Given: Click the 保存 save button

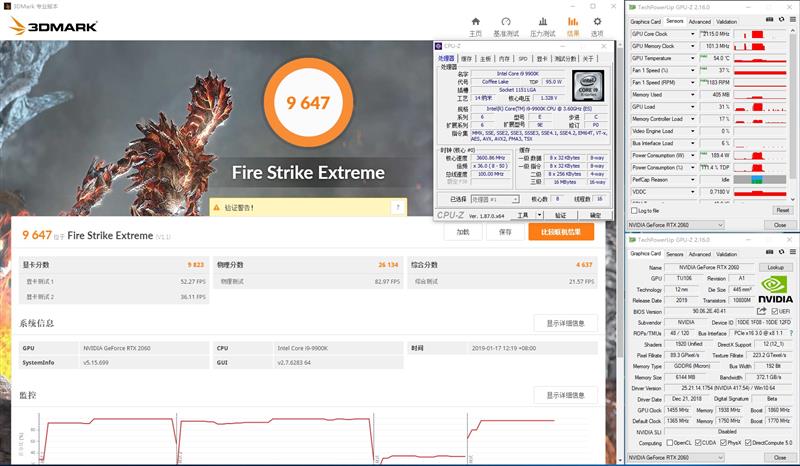Looking at the screenshot, I should point(504,231).
